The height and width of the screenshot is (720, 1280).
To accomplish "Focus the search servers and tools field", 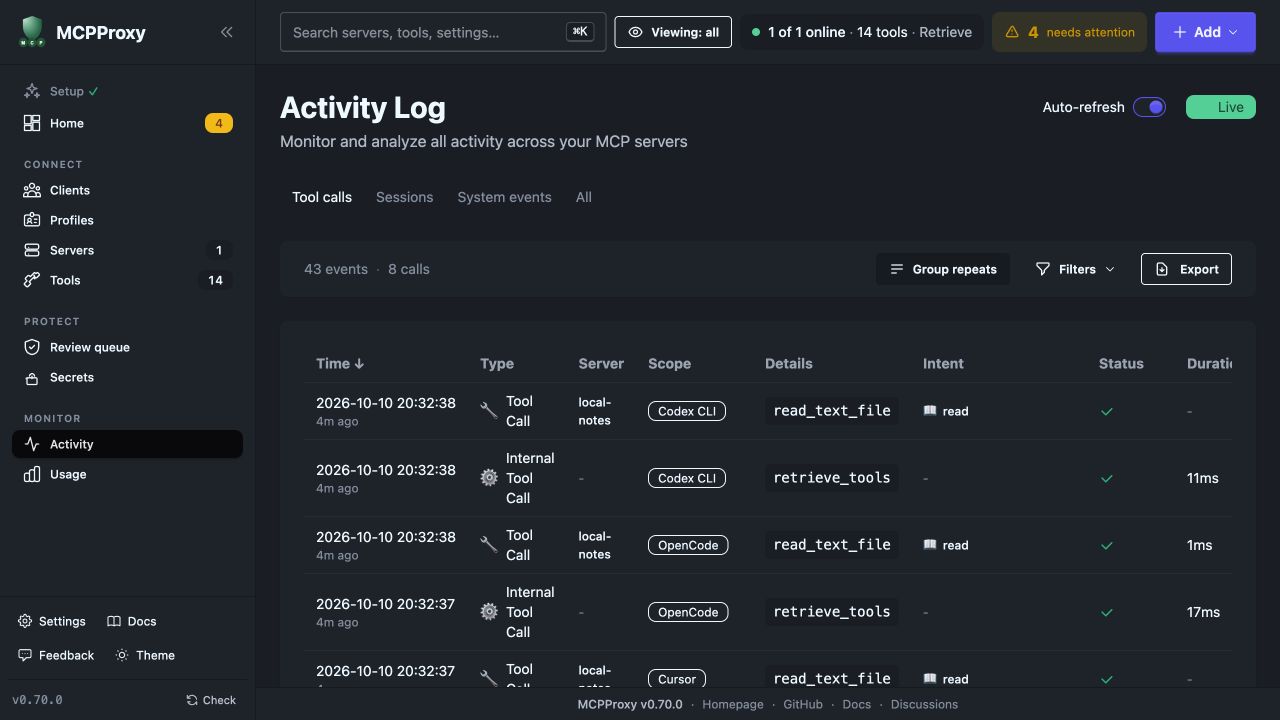I will point(443,32).
